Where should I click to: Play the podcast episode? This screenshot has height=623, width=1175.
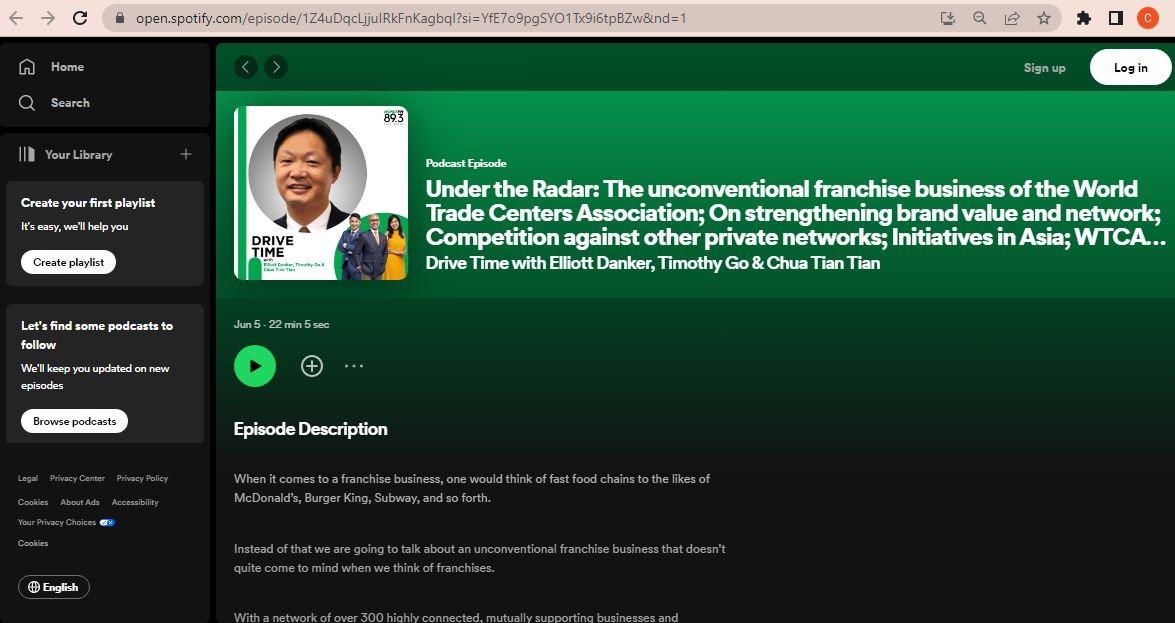tap(255, 366)
